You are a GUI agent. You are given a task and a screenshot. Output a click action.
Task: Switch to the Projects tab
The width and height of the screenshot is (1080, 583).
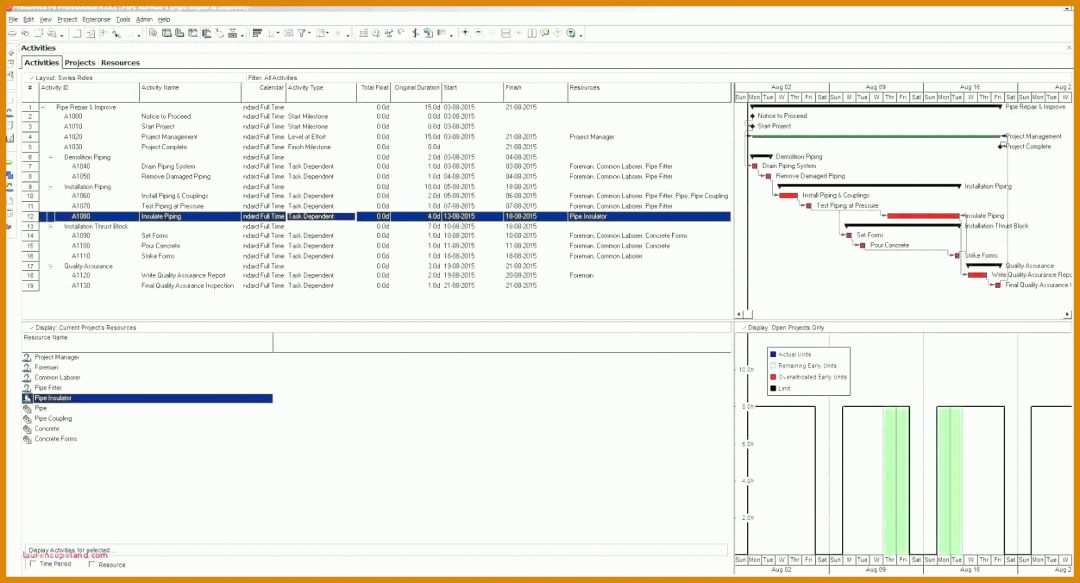click(80, 63)
